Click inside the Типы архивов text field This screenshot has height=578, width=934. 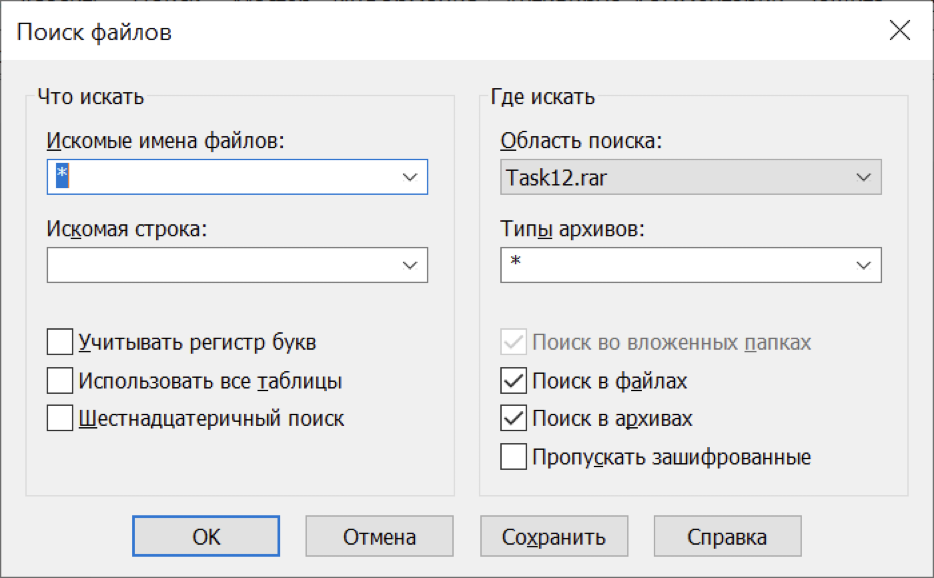pos(672,265)
